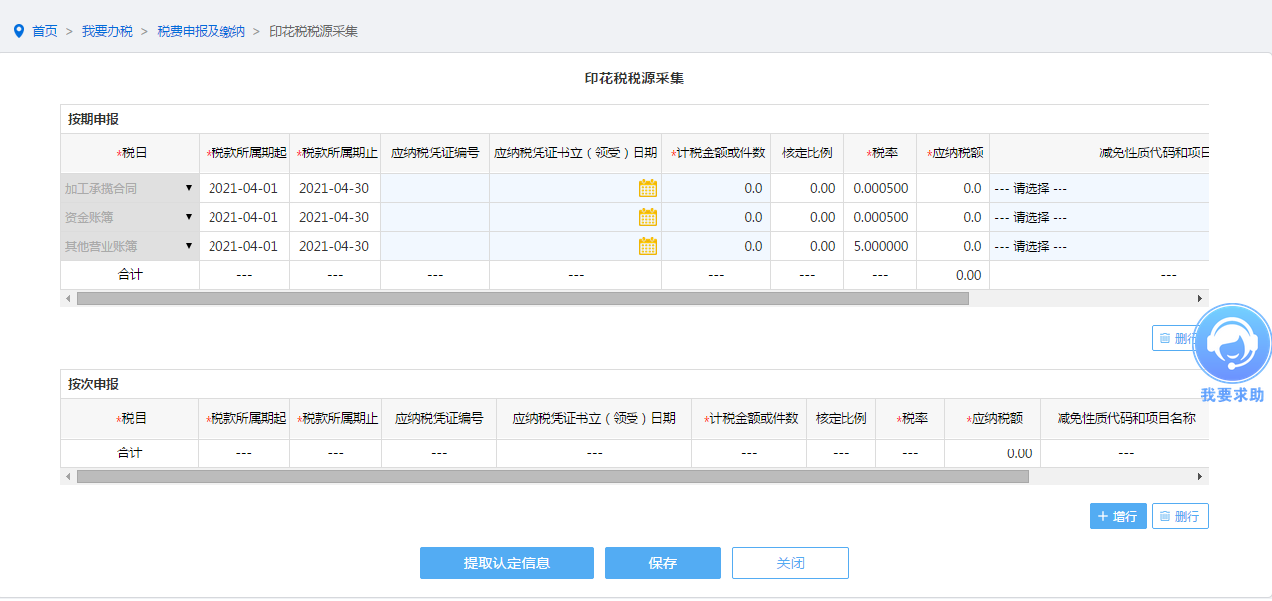Click the 关闭 button
The height and width of the screenshot is (601, 1272).
790,563
